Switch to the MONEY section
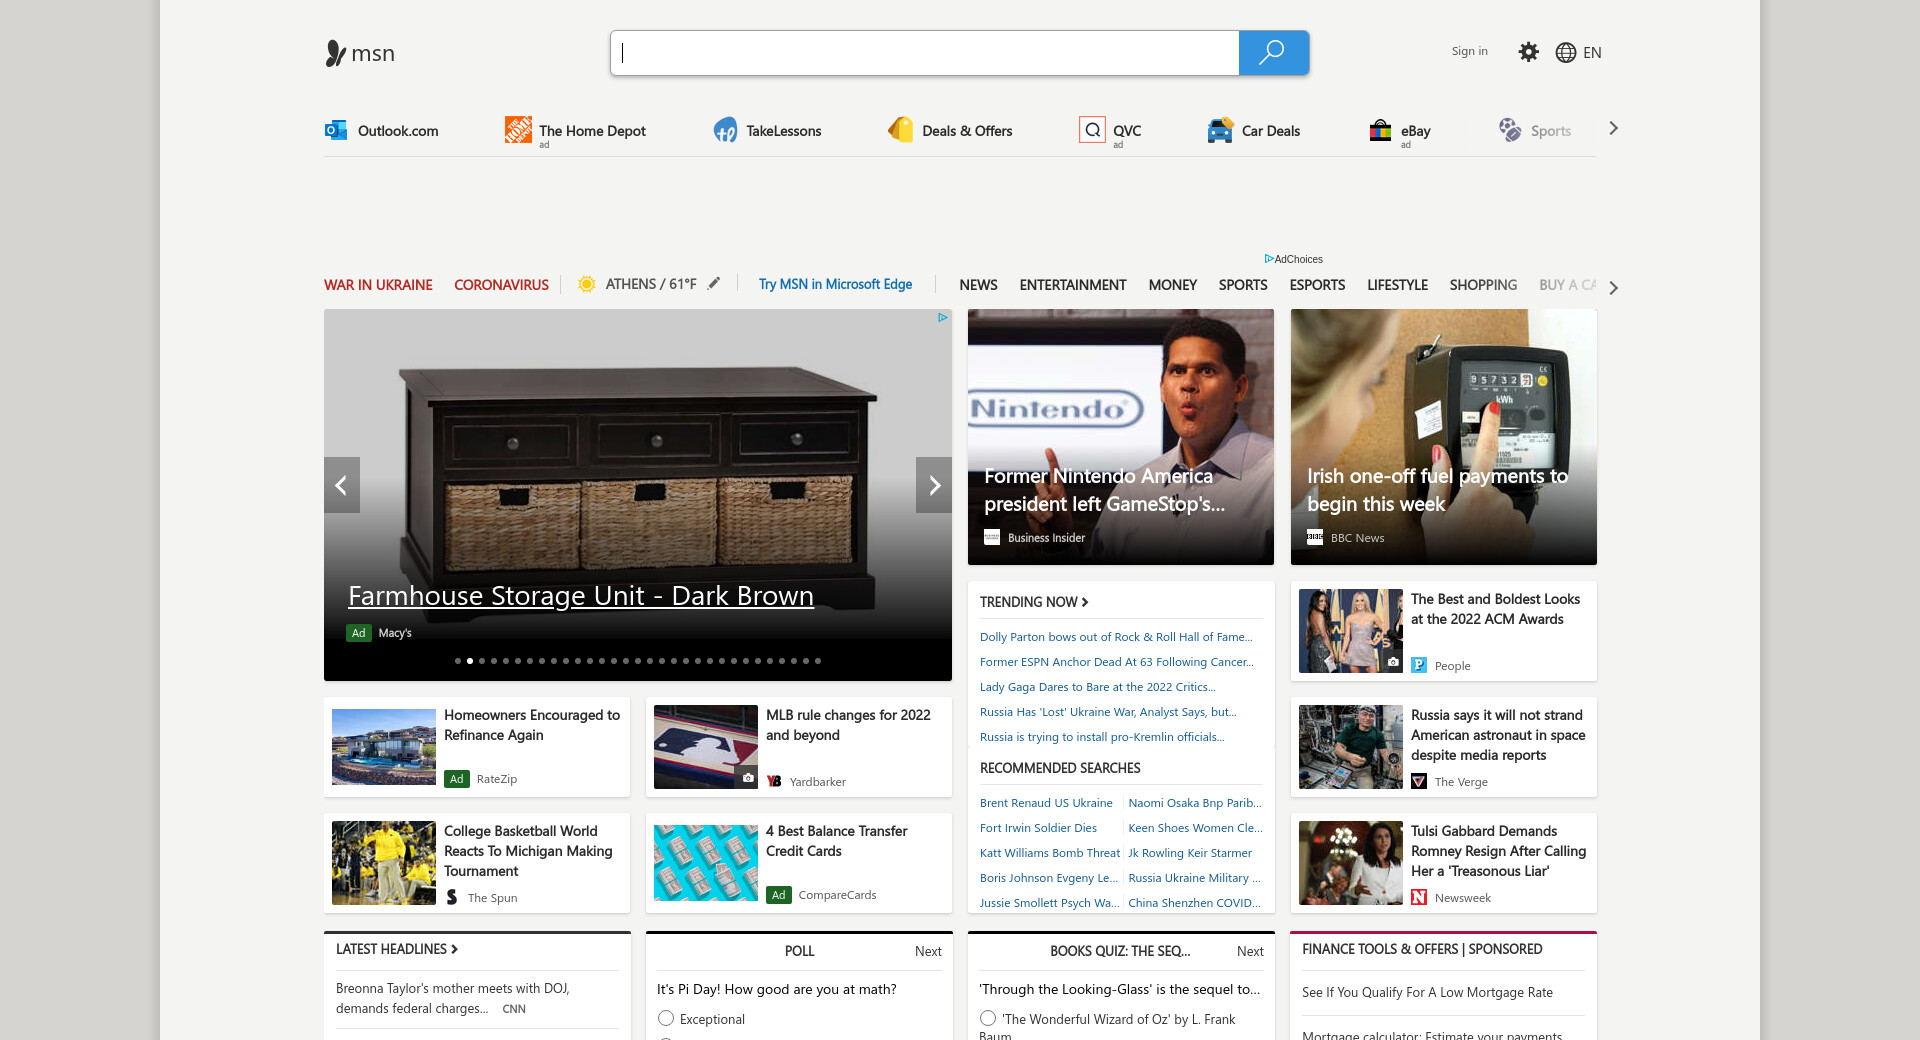 (x=1172, y=285)
